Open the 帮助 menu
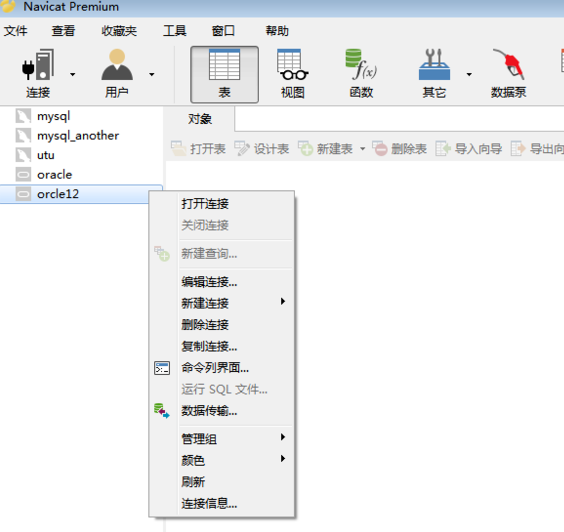Screen dimensions: 564x532 coord(277,31)
